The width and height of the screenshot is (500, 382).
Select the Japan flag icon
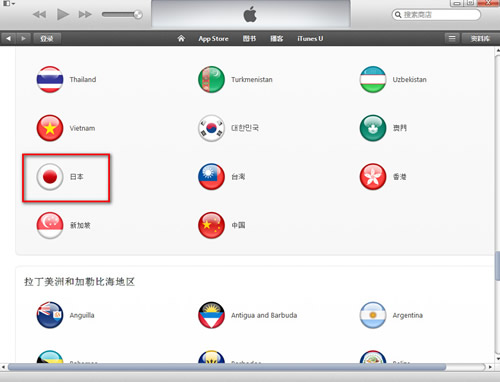coord(50,177)
